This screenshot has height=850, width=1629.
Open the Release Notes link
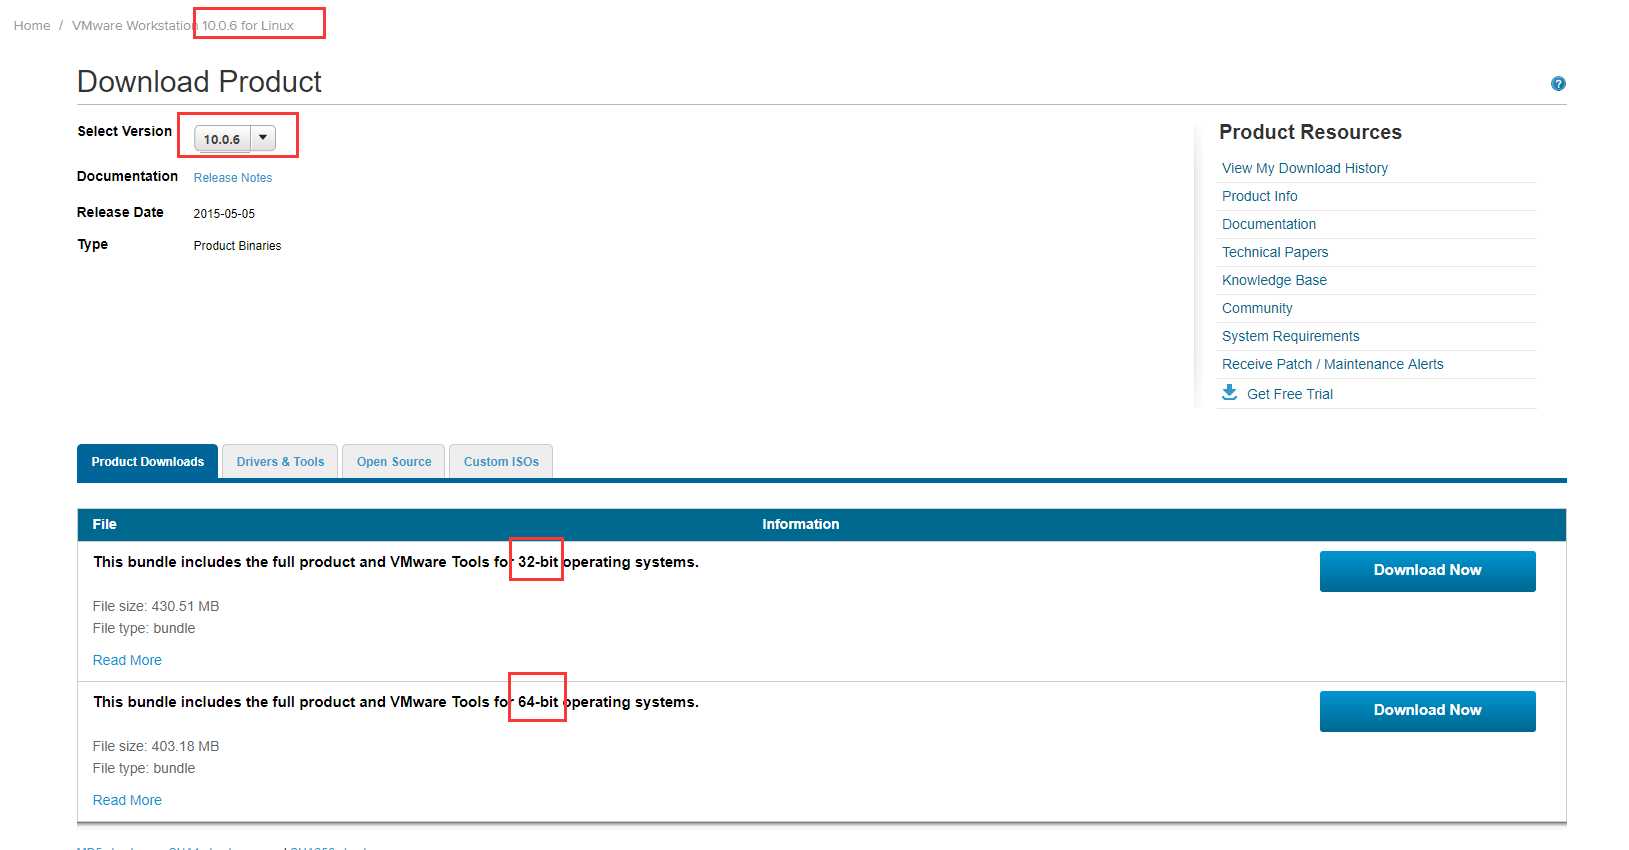[x=233, y=178]
